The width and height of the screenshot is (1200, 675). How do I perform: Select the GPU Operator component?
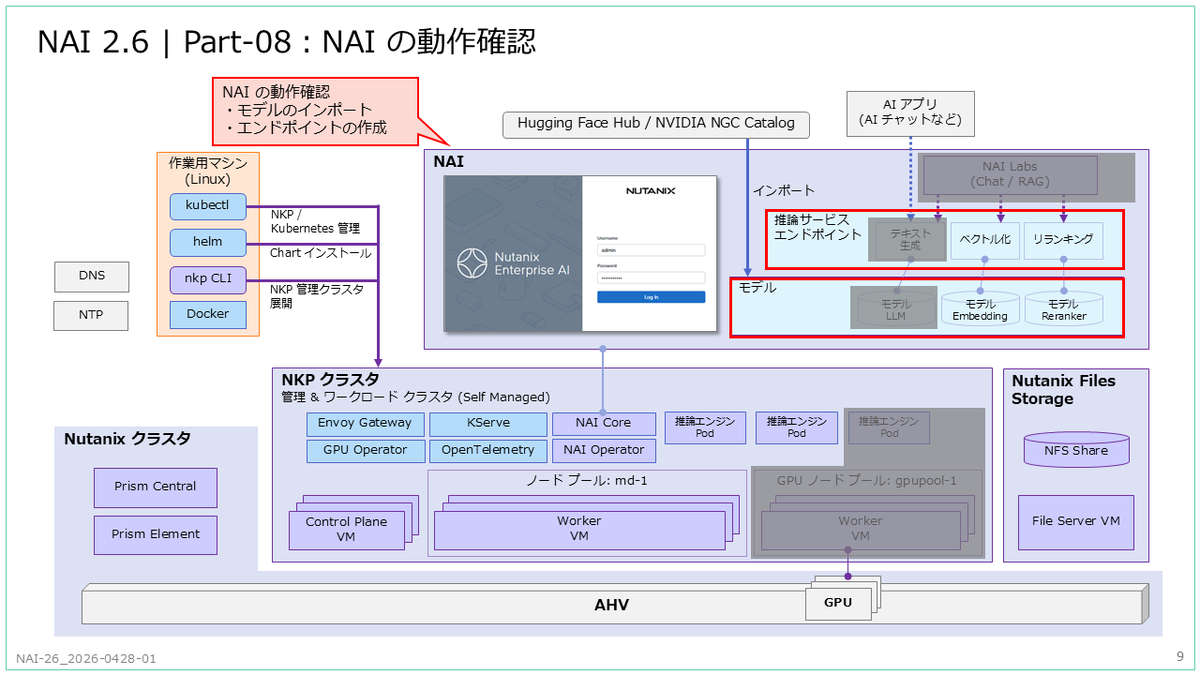364,450
